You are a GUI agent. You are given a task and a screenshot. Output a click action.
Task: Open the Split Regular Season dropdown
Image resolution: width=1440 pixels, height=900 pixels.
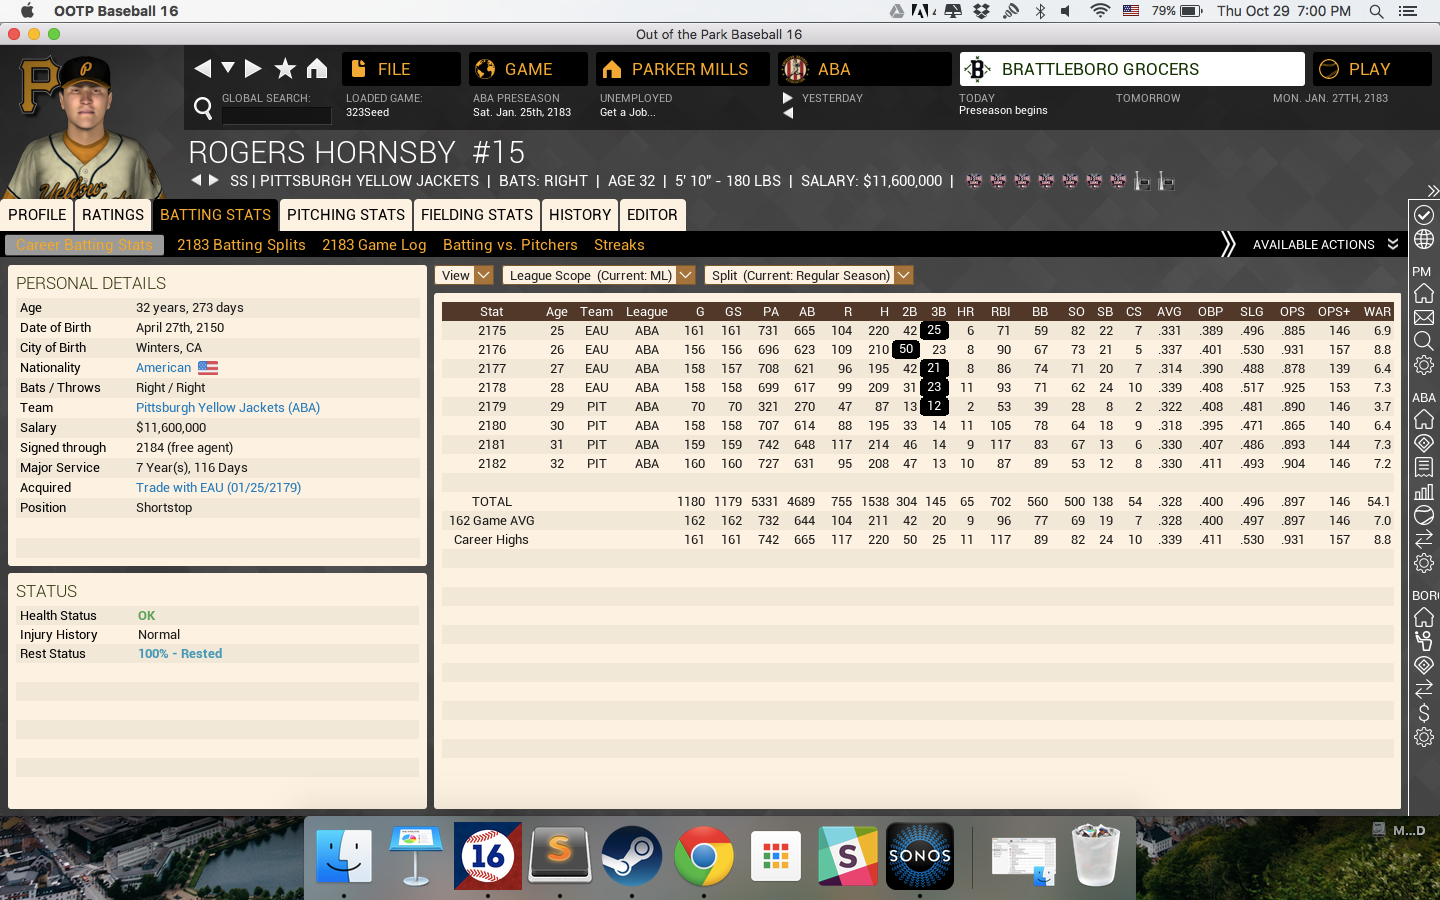809,275
